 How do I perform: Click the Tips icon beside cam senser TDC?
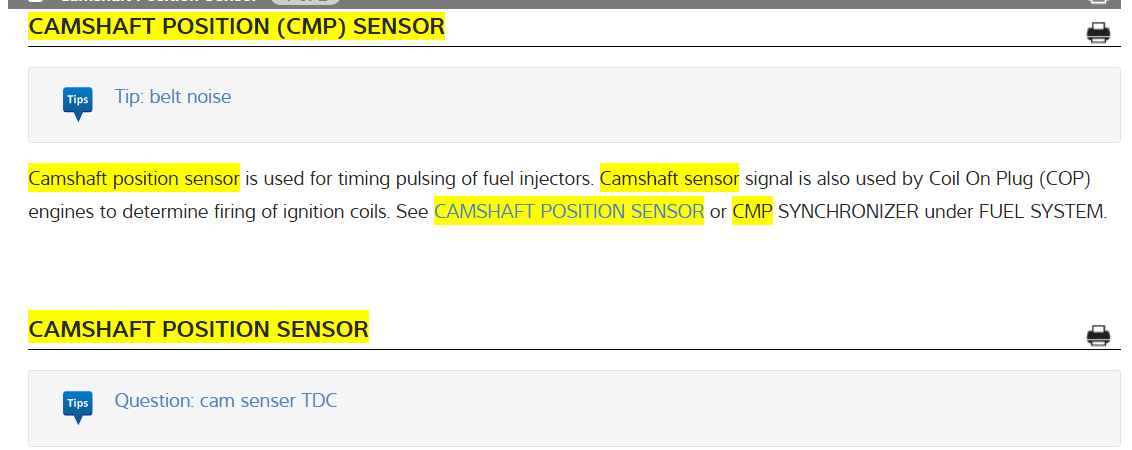(x=77, y=405)
